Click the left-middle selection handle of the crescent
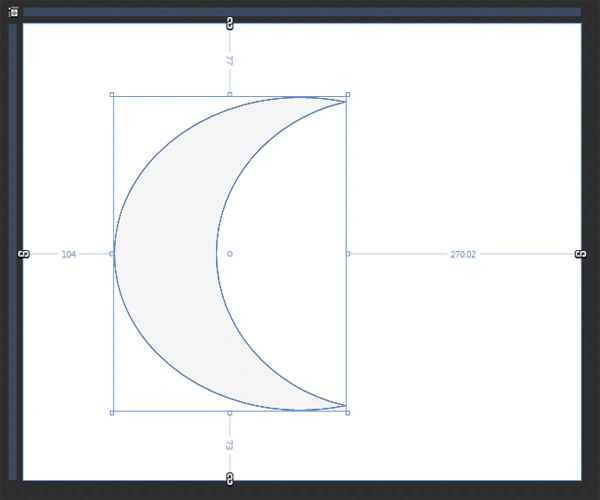Image resolution: width=600 pixels, height=500 pixels. [112, 254]
